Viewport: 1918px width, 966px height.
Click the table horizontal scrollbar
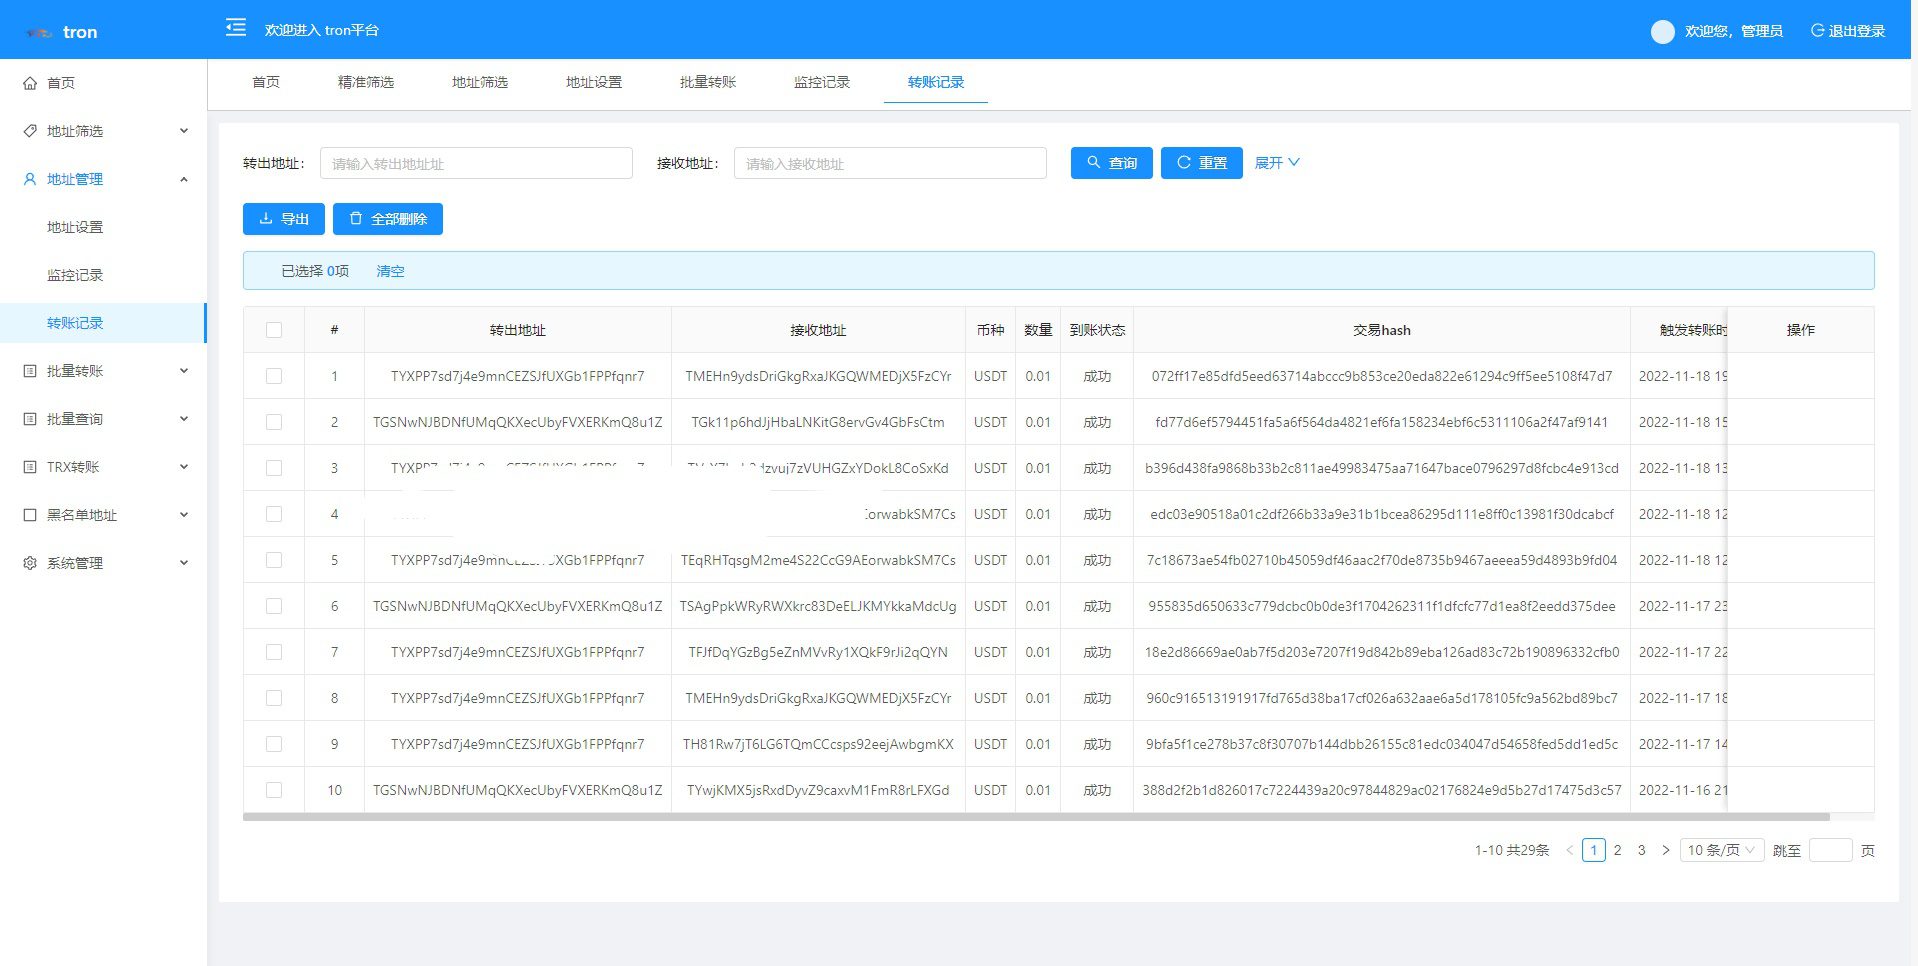1035,817
